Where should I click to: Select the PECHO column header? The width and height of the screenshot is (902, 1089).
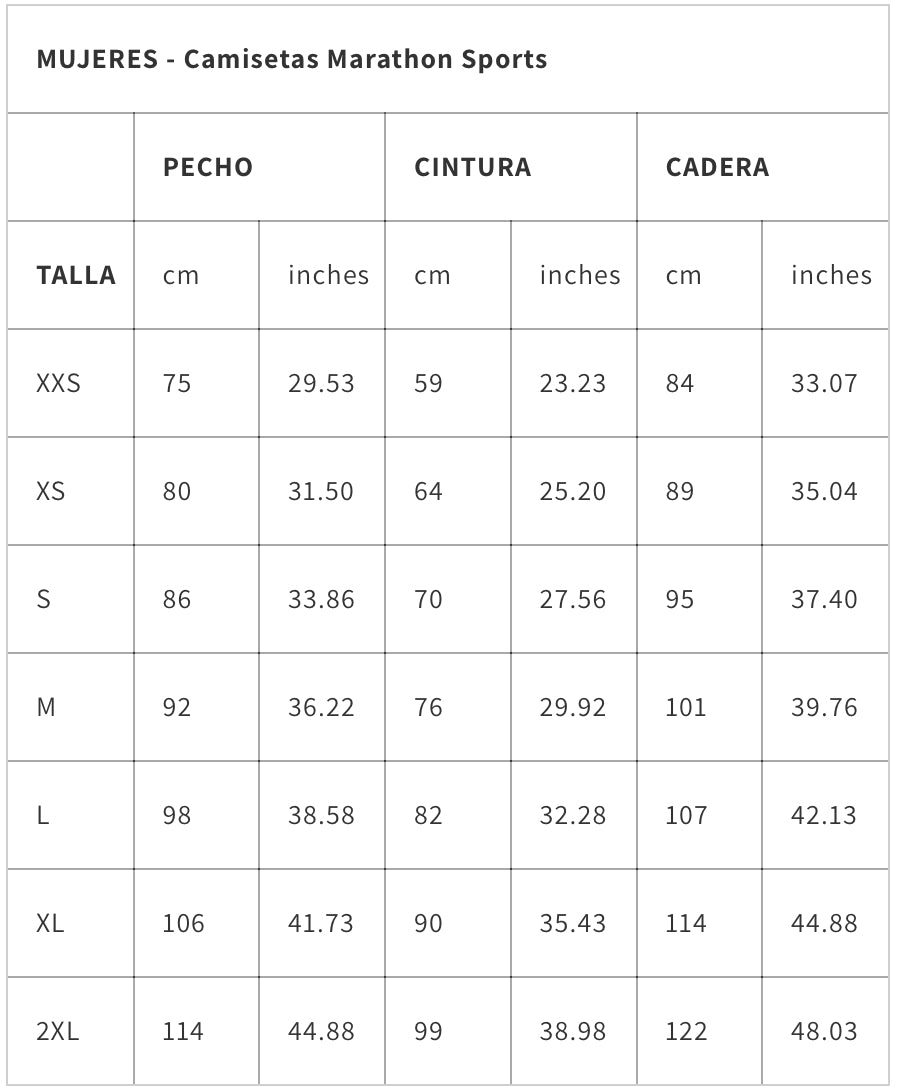point(208,167)
